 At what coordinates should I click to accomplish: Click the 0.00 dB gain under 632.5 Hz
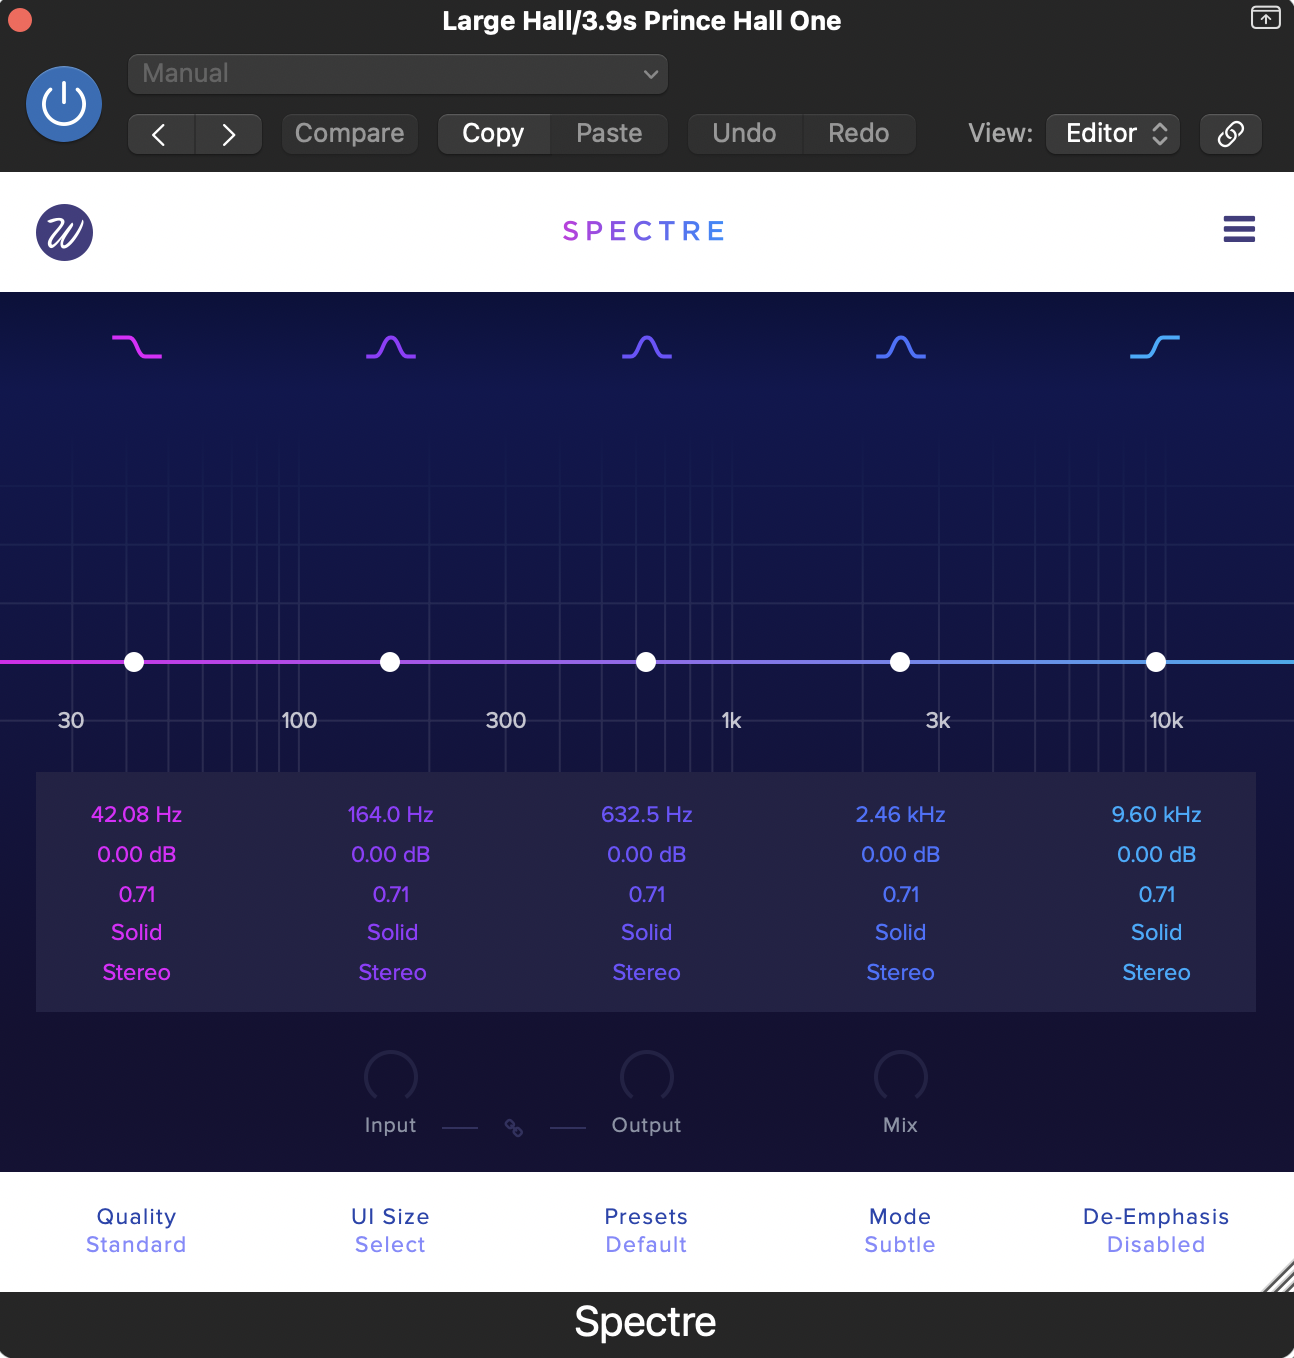coord(647,855)
